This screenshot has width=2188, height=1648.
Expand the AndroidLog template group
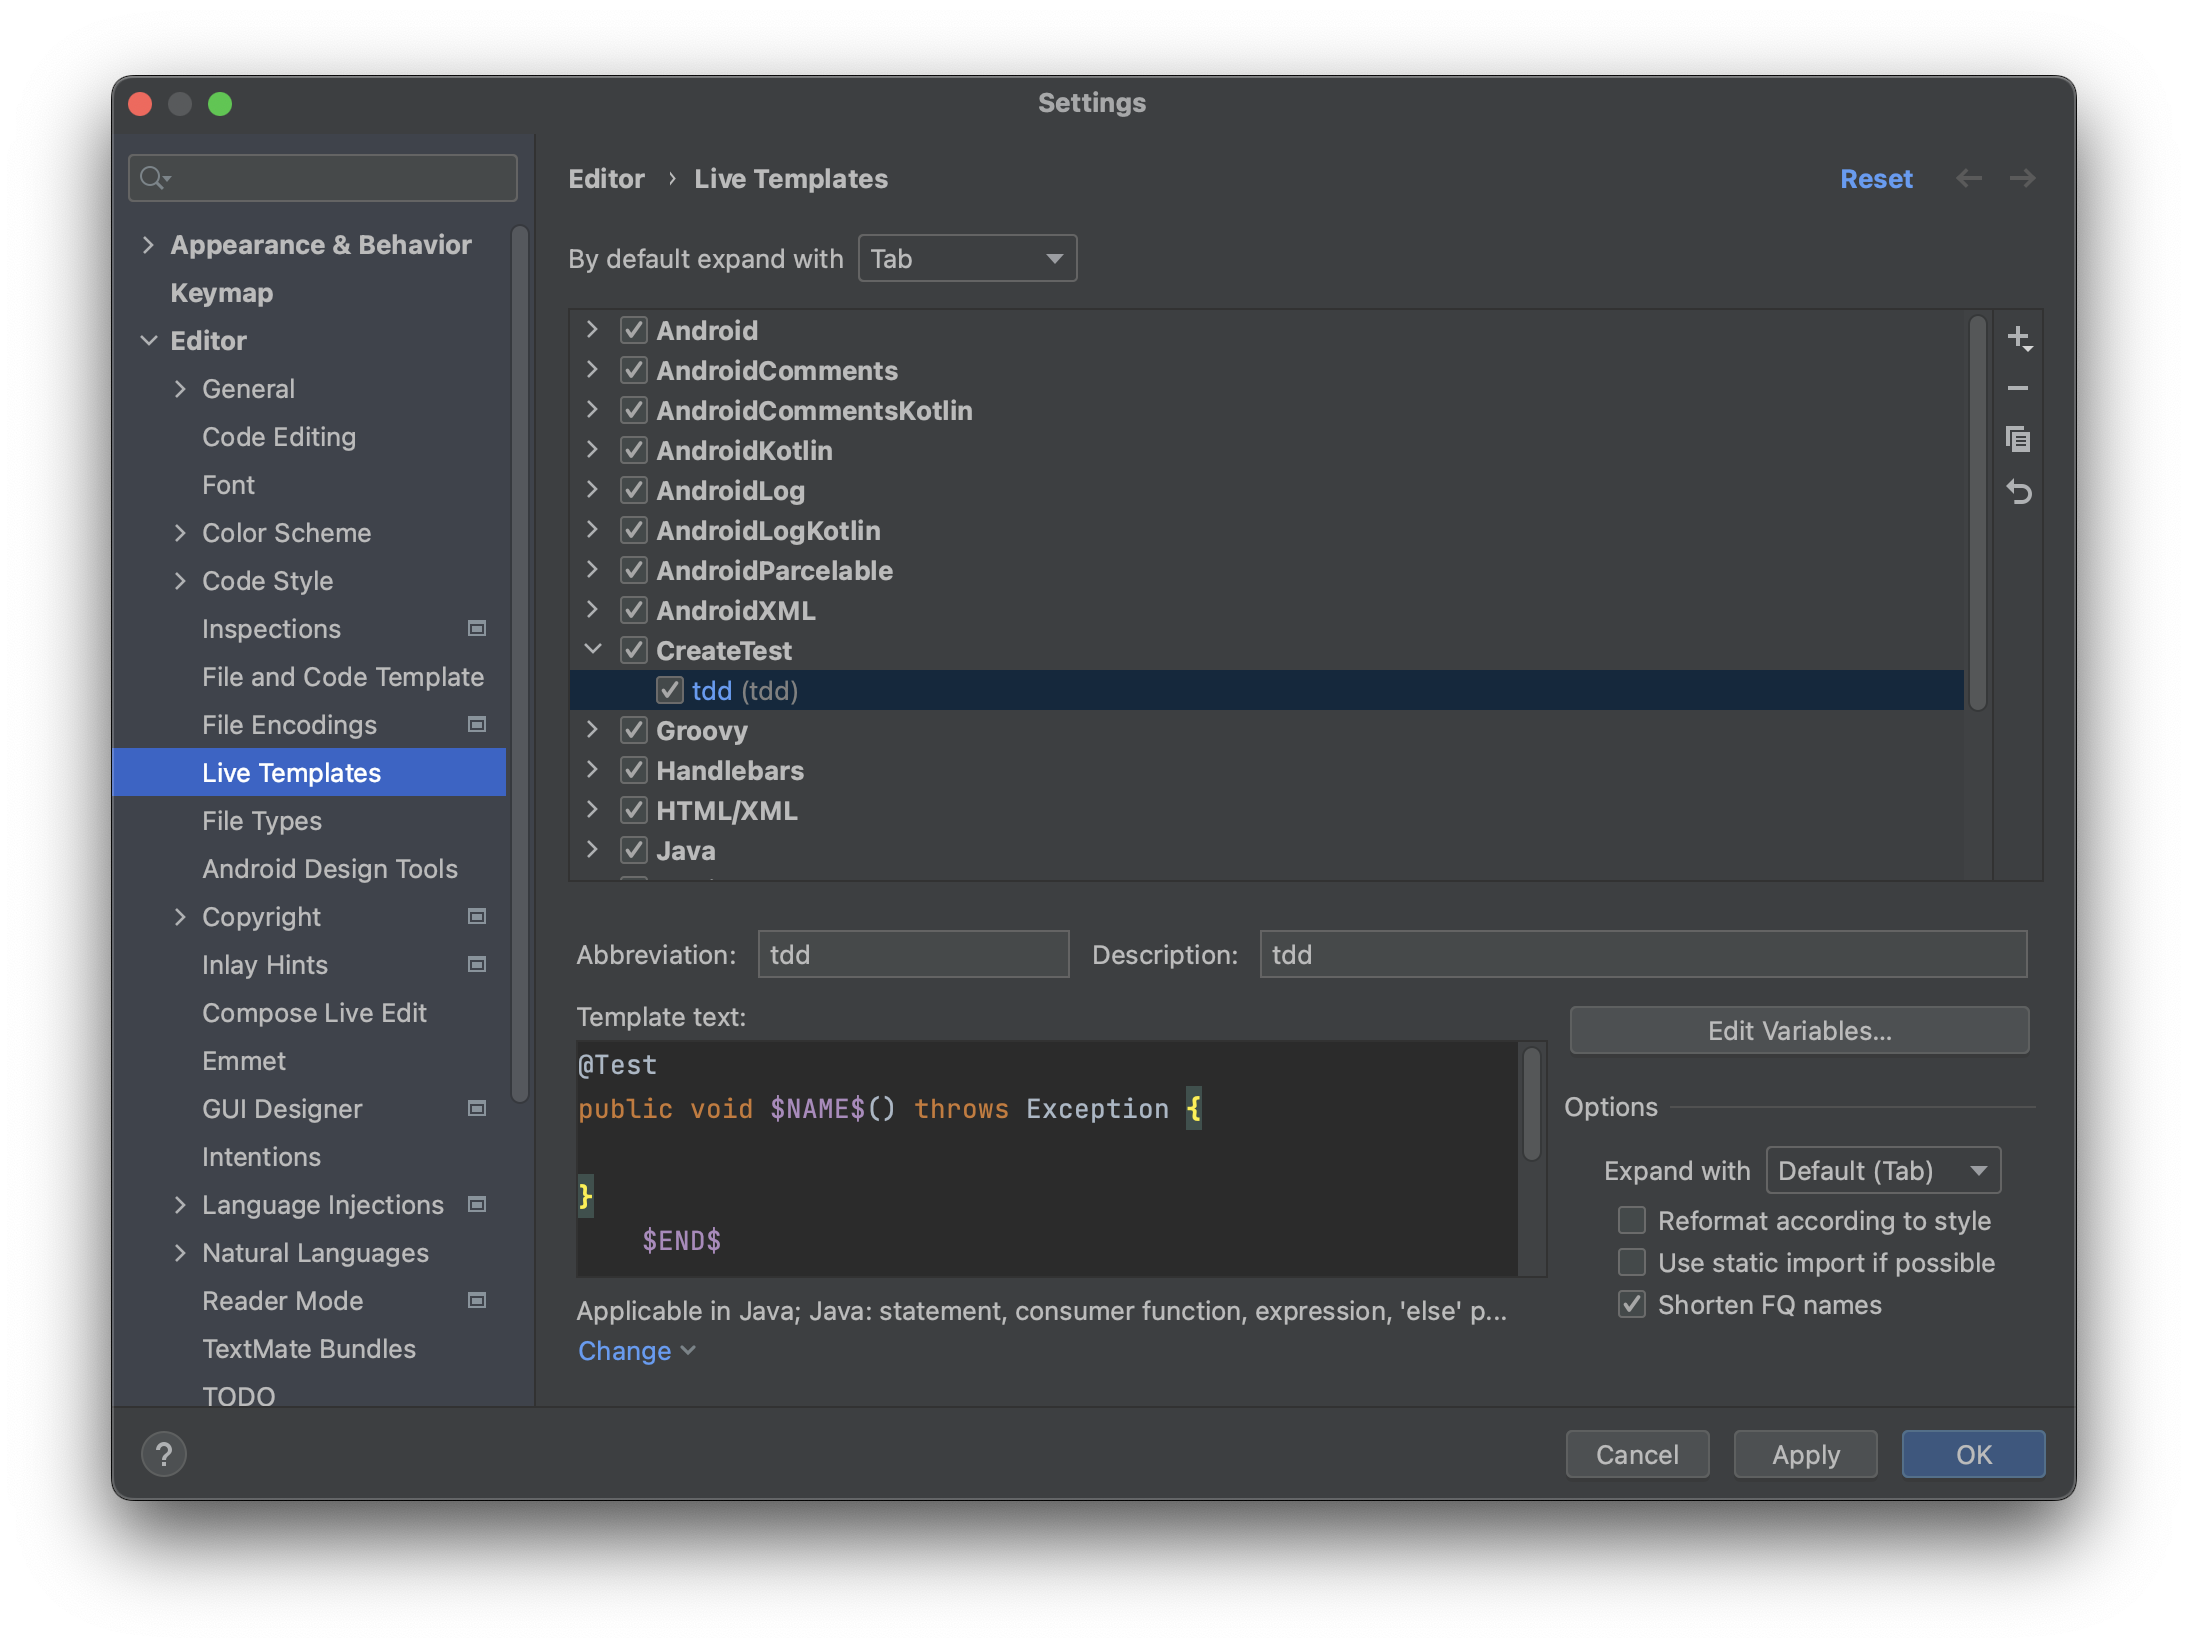coord(593,490)
